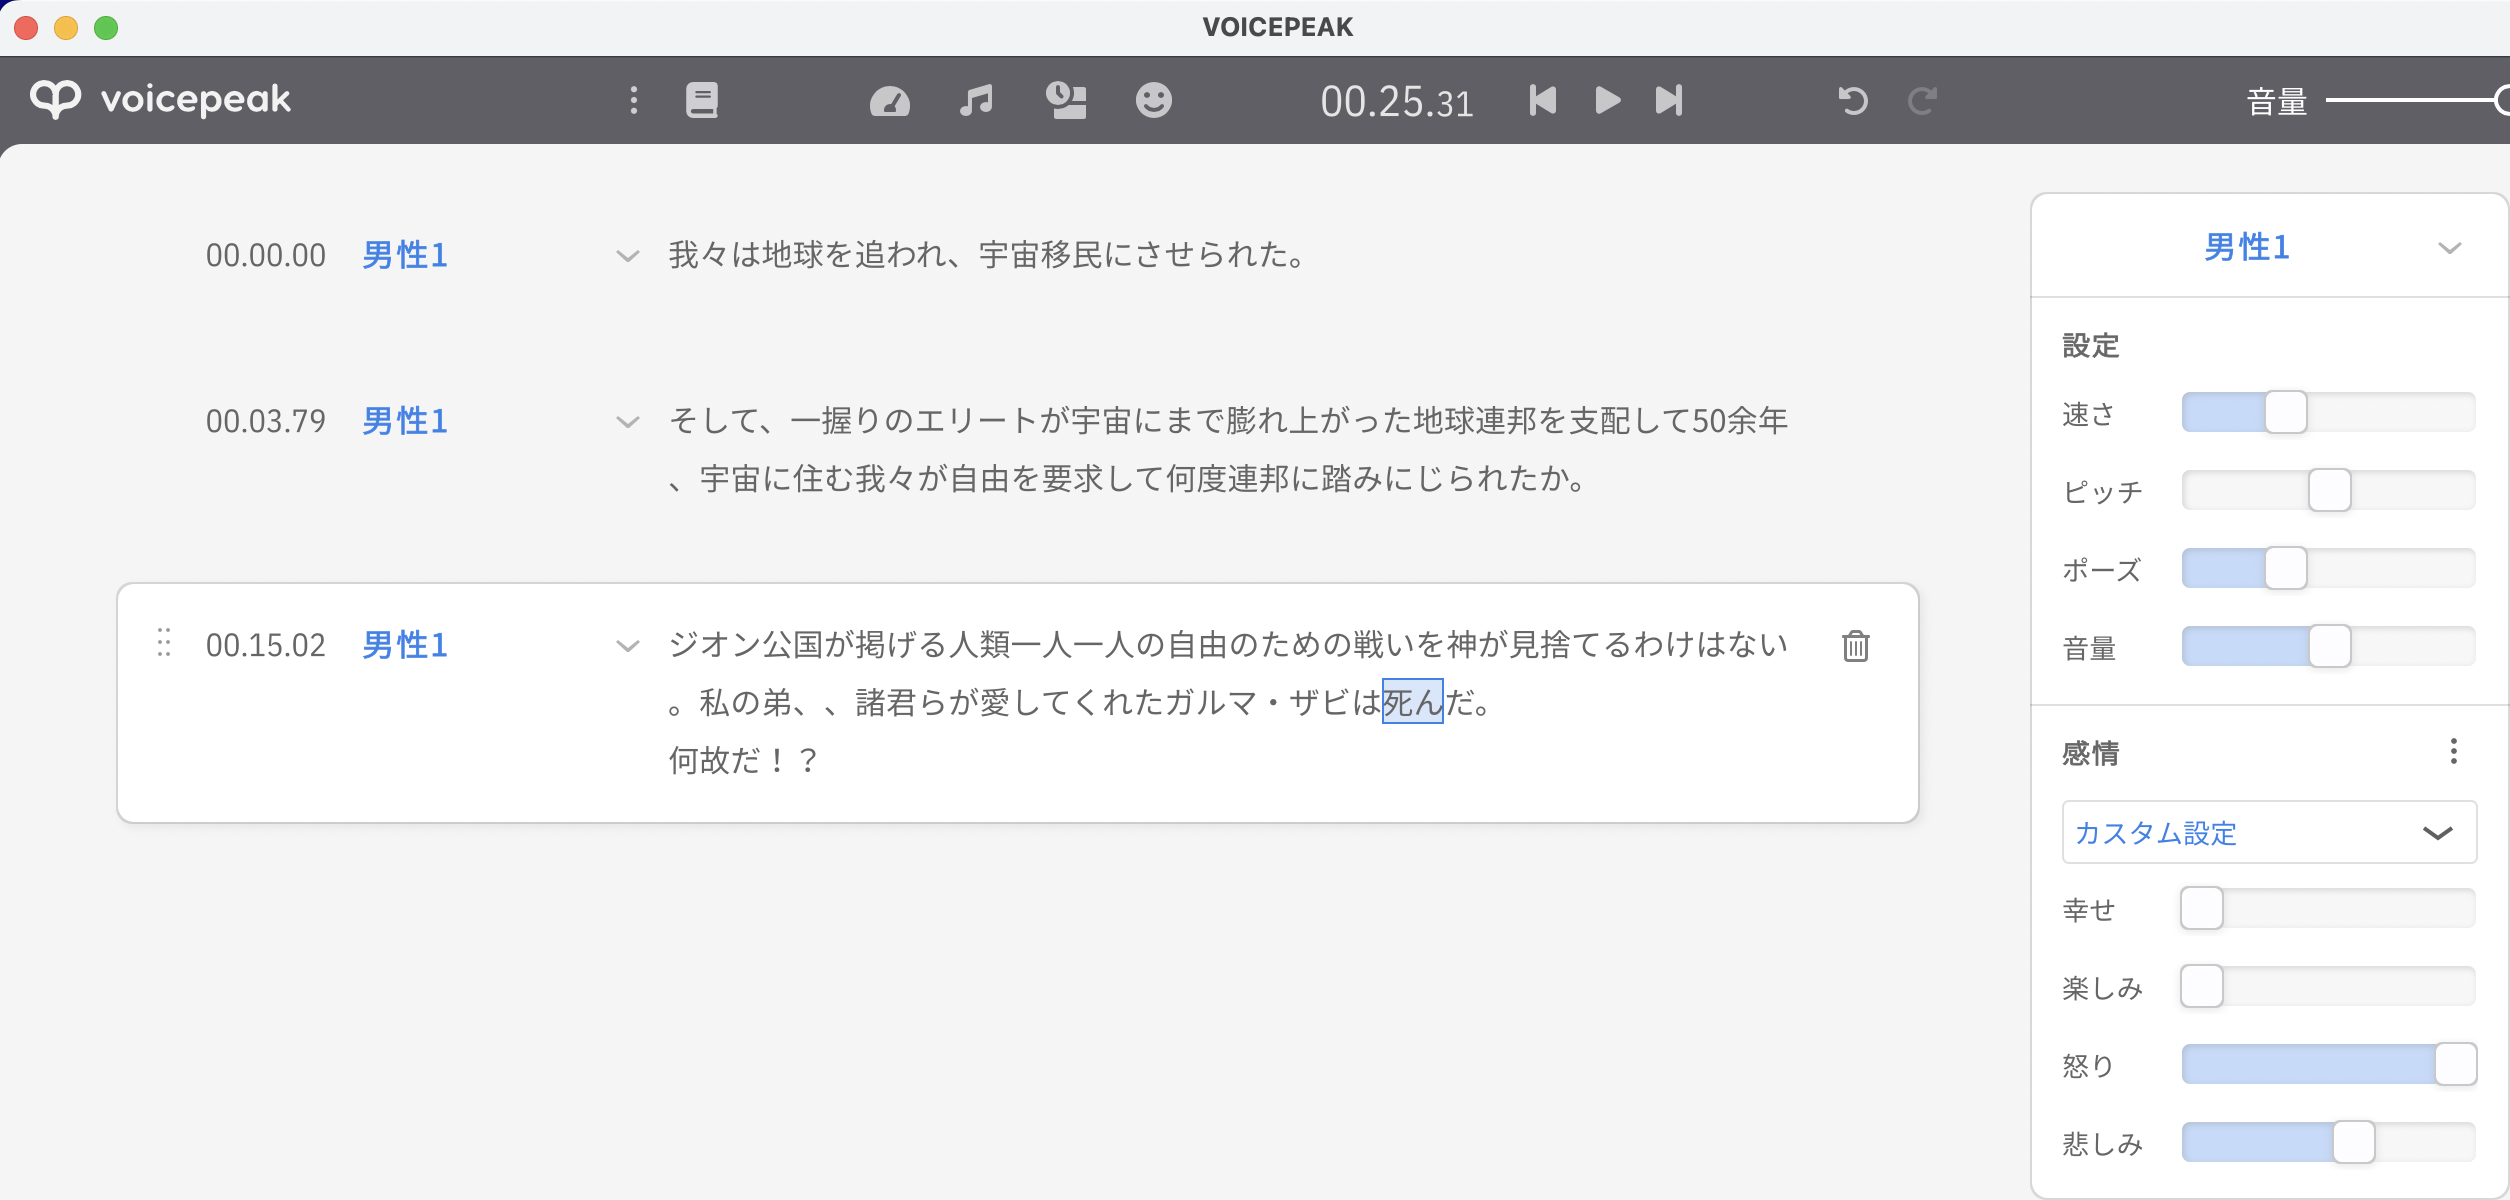Open the narrator and clock icon
Viewport: 2510px width, 1200px height.
[x=1066, y=100]
